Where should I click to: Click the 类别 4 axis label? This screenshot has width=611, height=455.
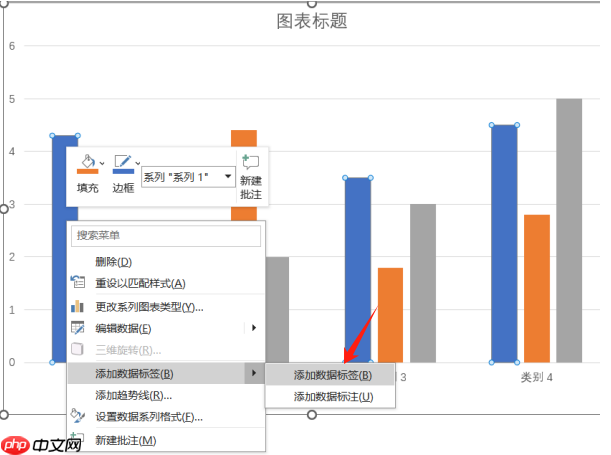(537, 377)
